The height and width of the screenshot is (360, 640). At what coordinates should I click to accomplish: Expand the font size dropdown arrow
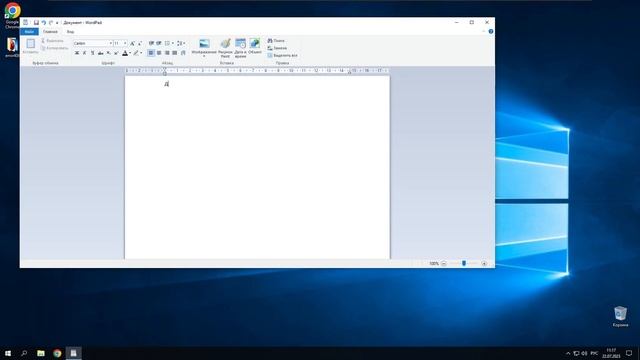(x=125, y=43)
